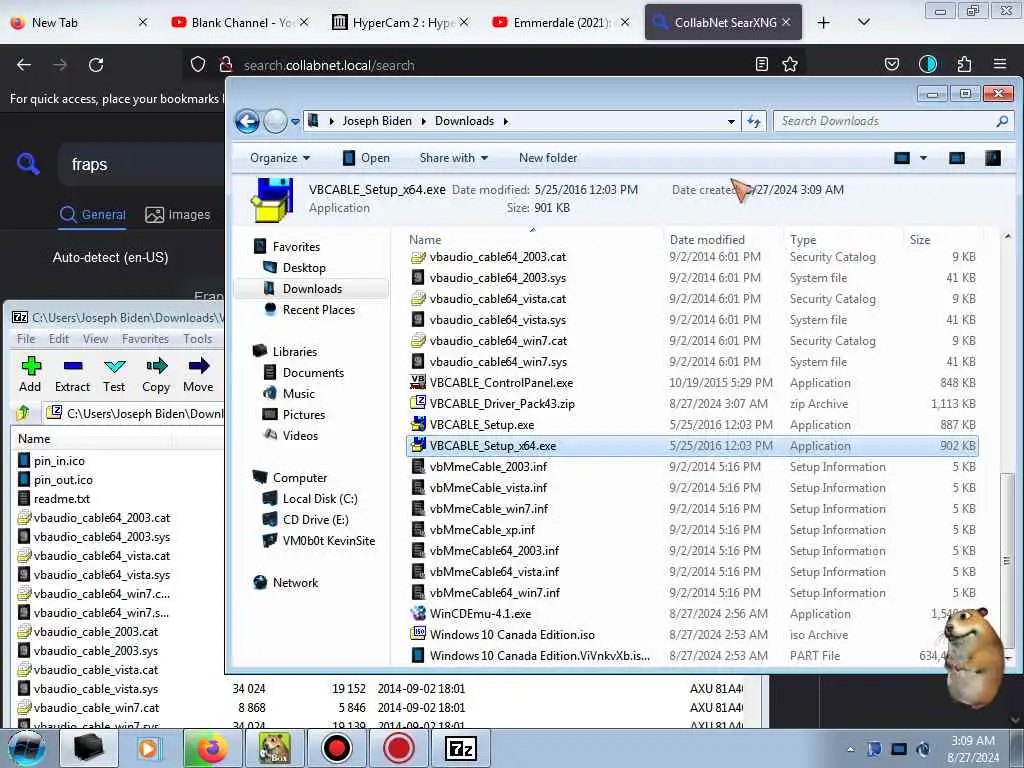Screen dimensions: 1024x768
Task: Open Organize dropdown menu
Action: click(280, 158)
